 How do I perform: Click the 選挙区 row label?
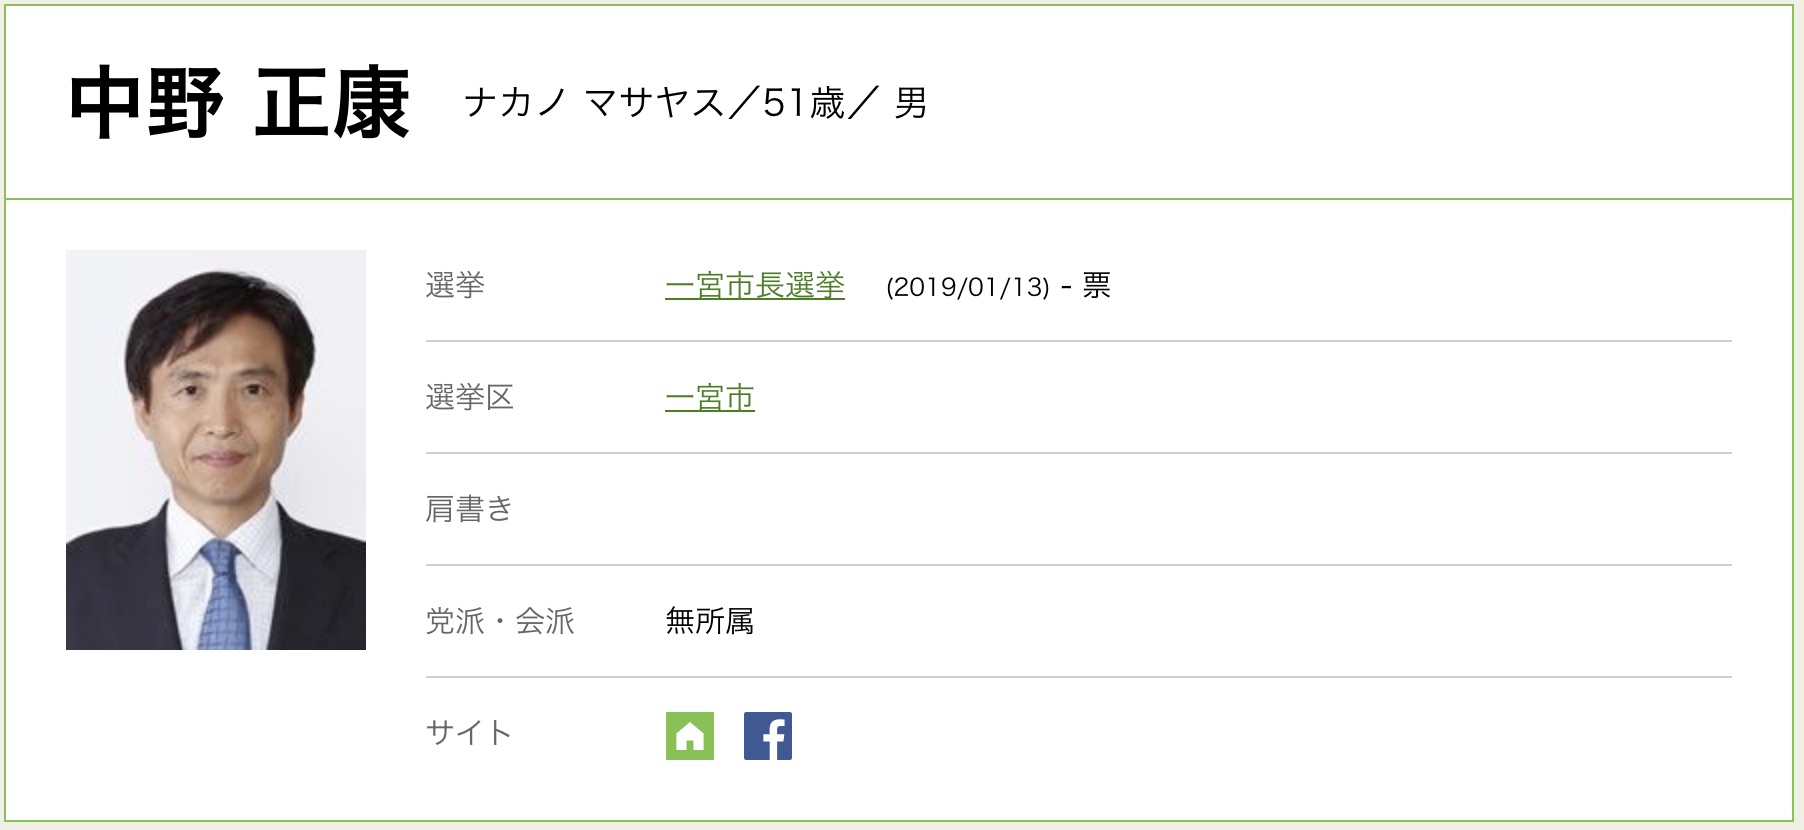tap(469, 398)
